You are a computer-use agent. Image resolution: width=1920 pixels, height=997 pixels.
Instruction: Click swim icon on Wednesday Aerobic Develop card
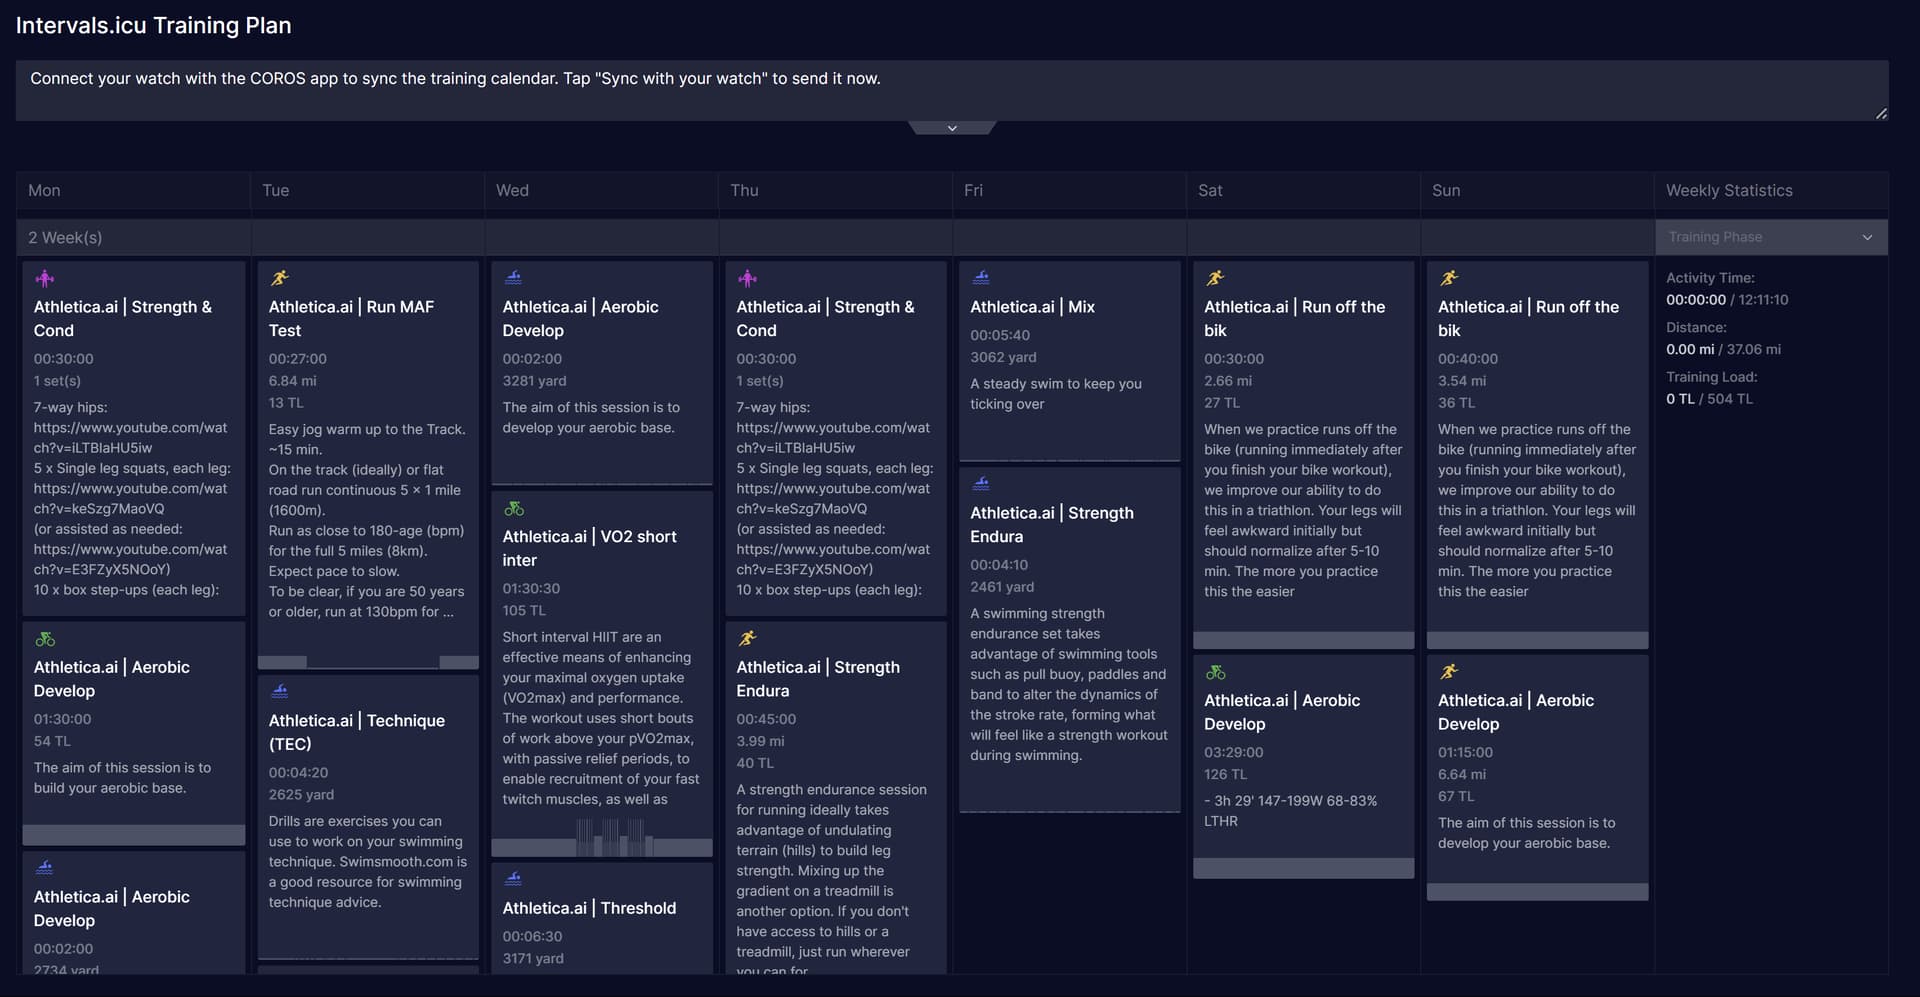pyautogui.click(x=513, y=278)
